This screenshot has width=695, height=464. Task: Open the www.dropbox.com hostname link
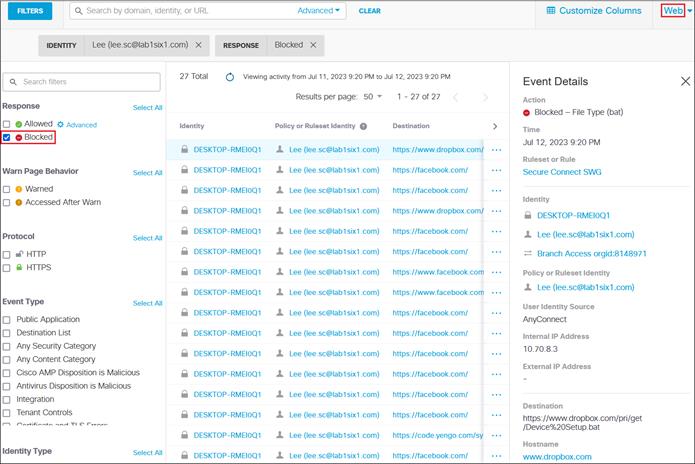click(x=557, y=456)
